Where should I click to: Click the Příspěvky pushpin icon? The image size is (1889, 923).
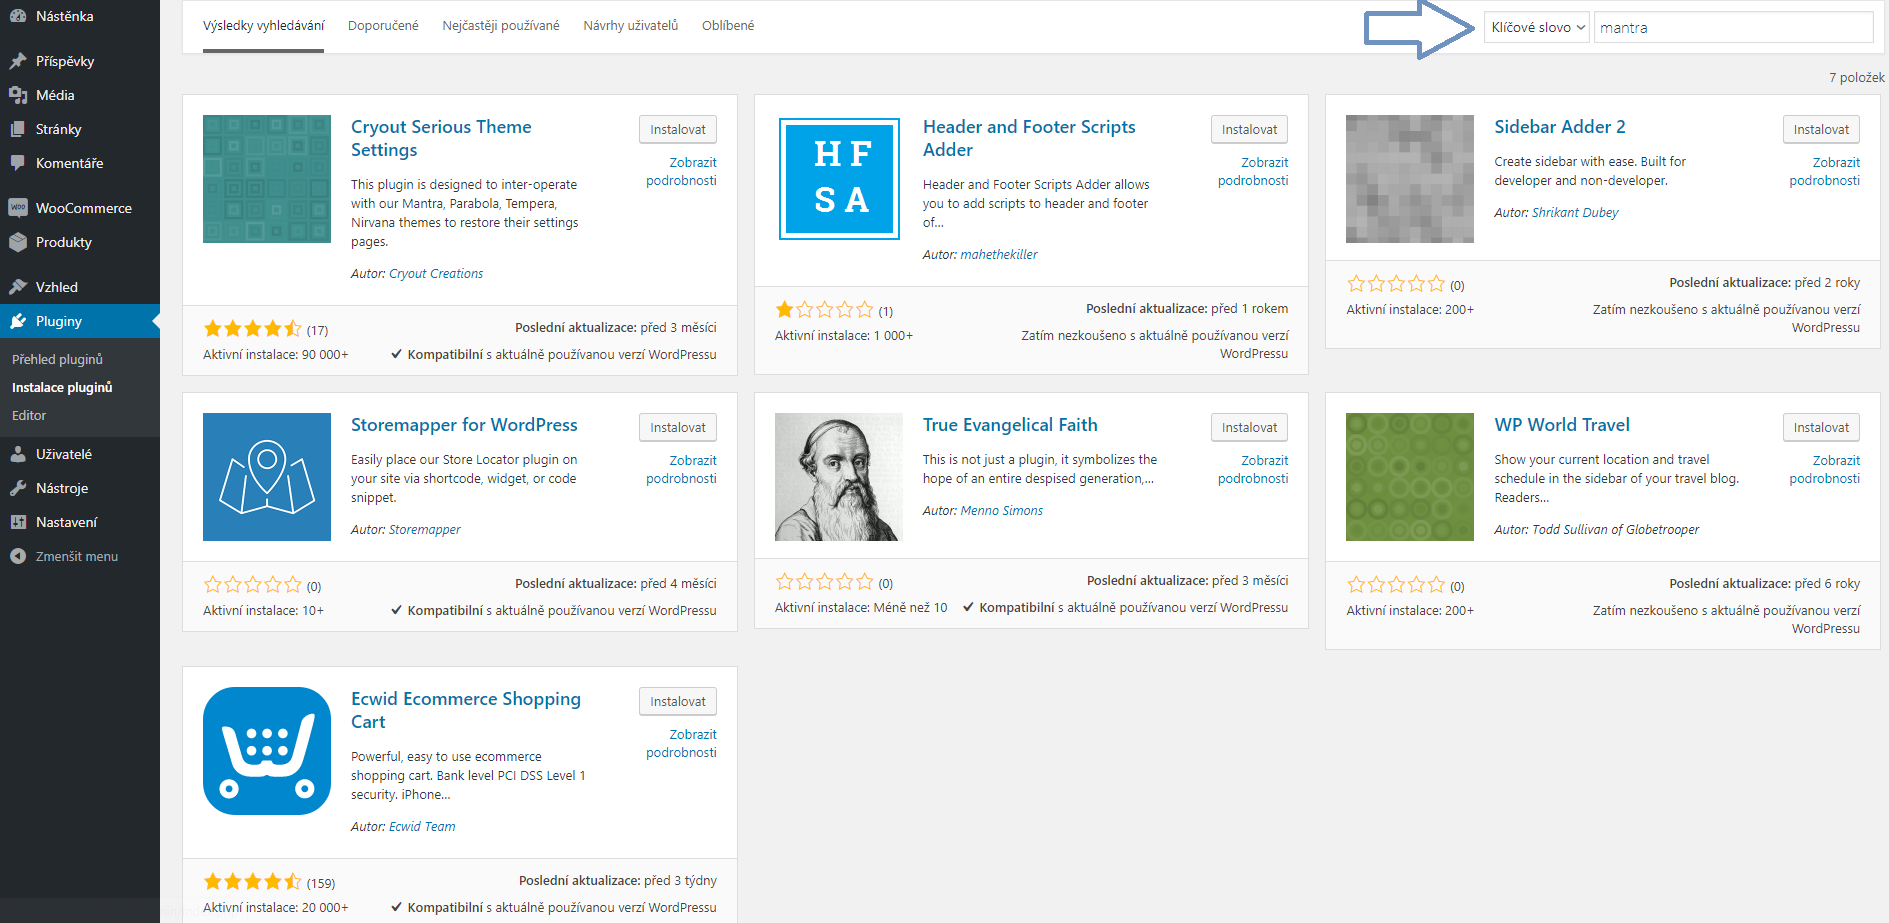click(x=18, y=61)
